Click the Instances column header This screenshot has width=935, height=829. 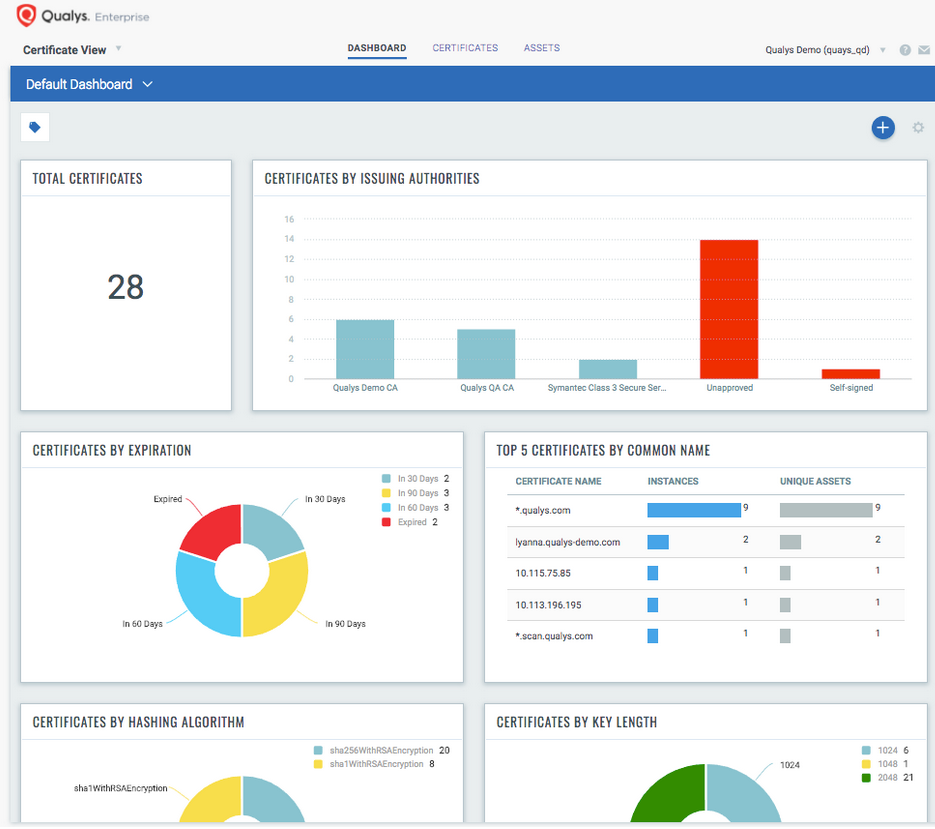[x=673, y=481]
